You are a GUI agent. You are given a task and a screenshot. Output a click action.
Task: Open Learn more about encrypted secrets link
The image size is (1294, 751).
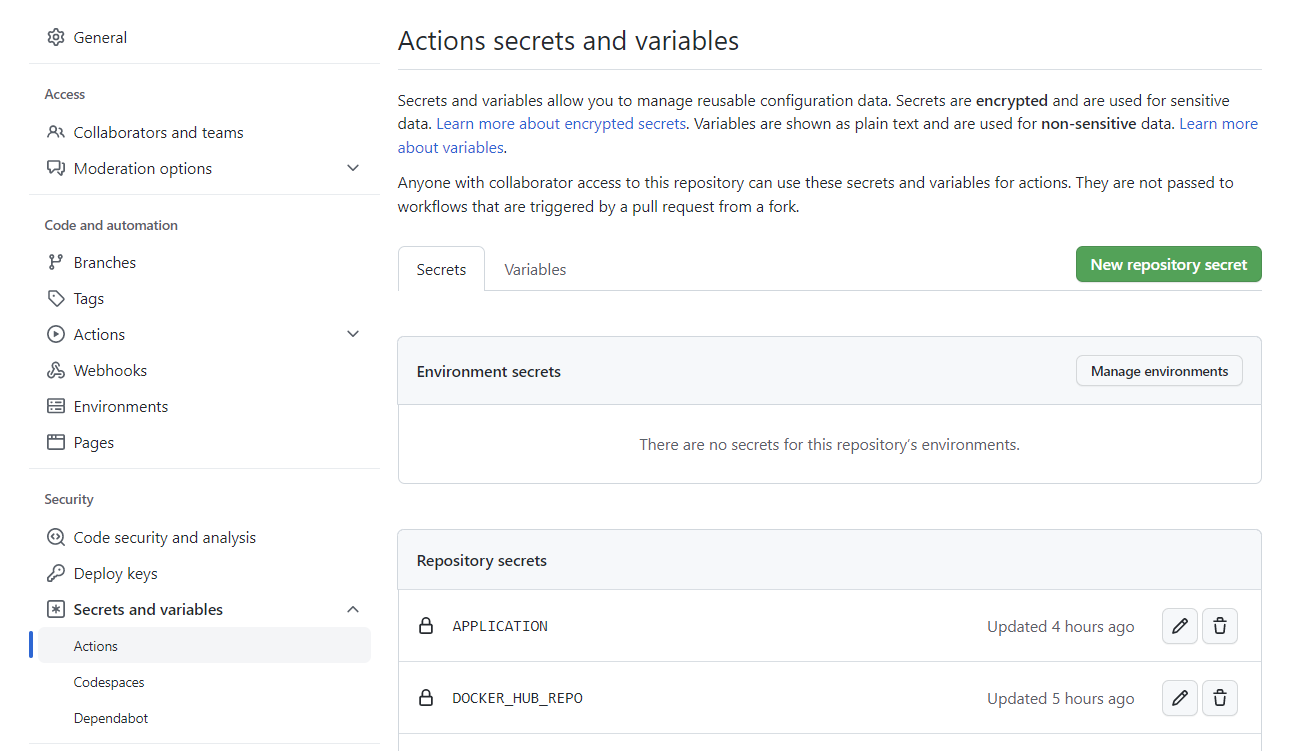coord(561,124)
